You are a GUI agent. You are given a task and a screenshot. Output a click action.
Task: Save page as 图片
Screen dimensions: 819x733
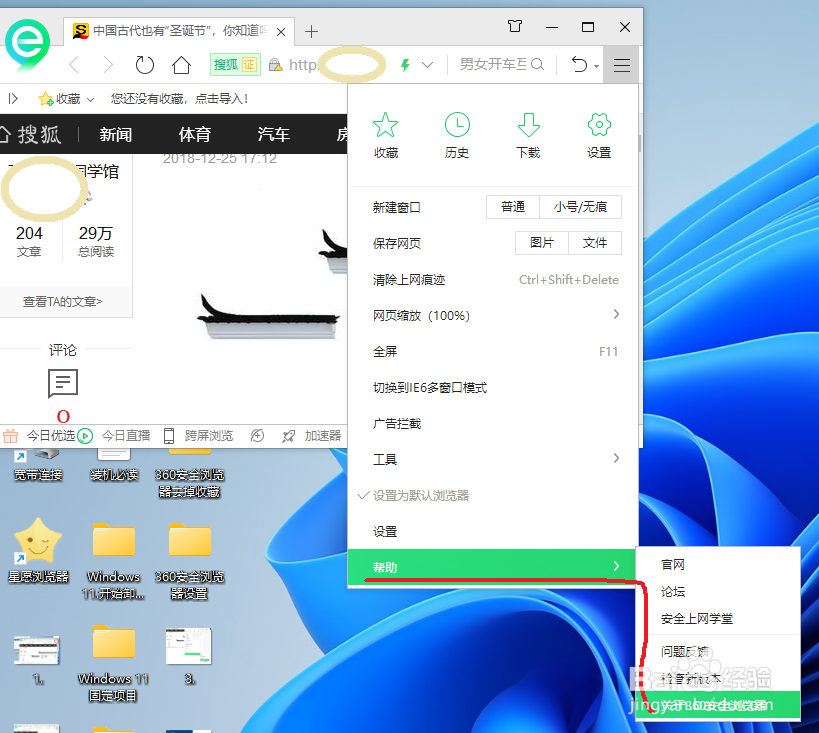[542, 243]
